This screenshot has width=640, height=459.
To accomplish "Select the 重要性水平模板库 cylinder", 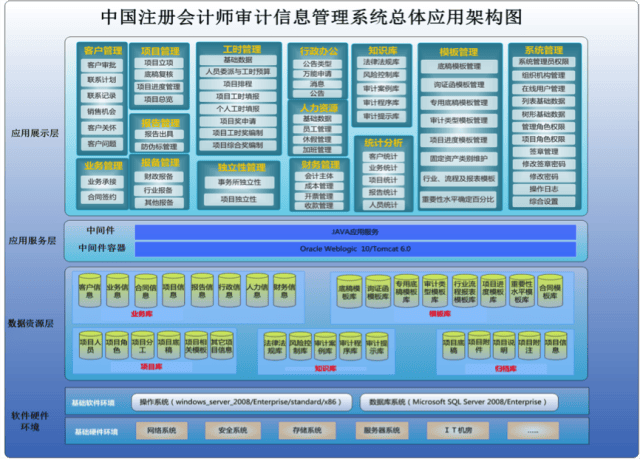I will [522, 291].
